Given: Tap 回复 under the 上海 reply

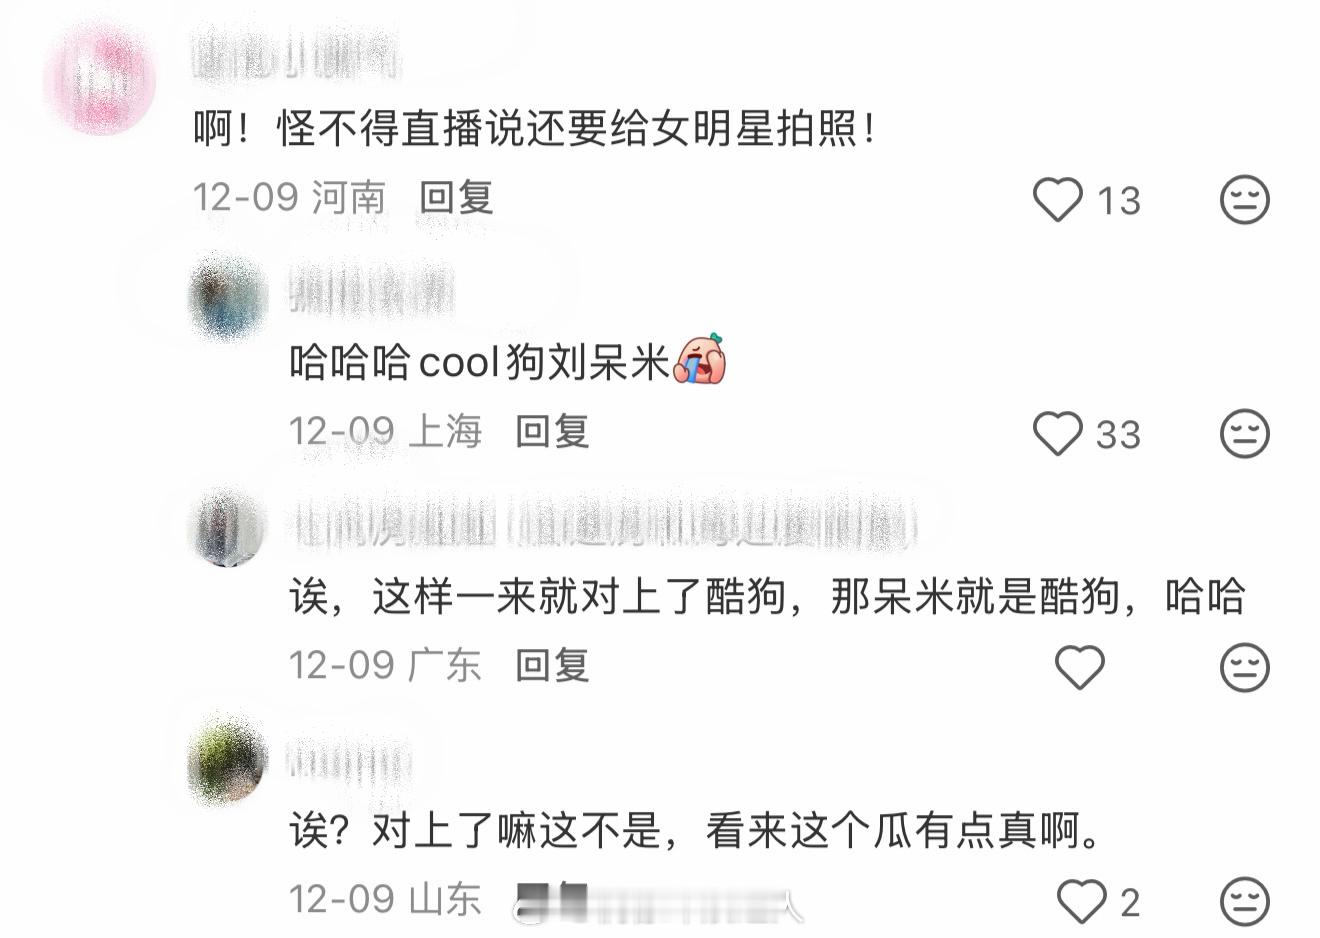Looking at the screenshot, I should (x=552, y=431).
